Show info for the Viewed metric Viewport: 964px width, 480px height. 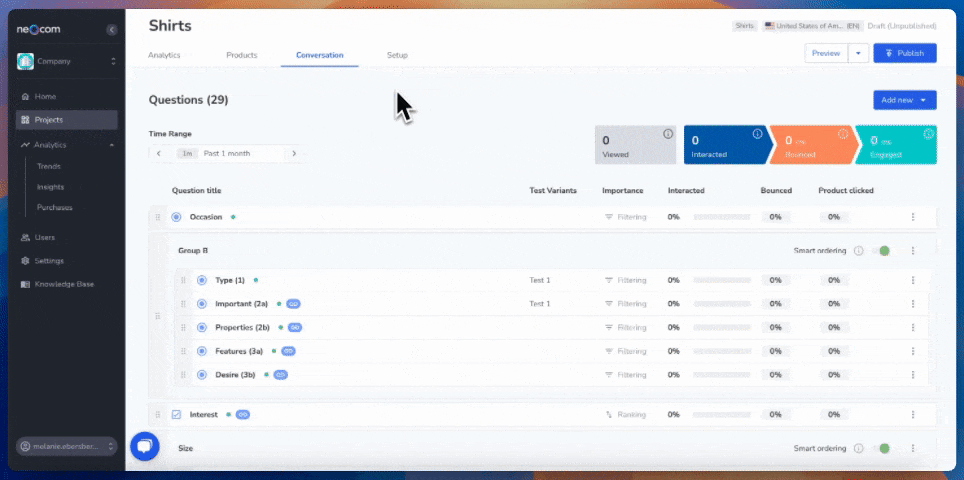pos(668,134)
